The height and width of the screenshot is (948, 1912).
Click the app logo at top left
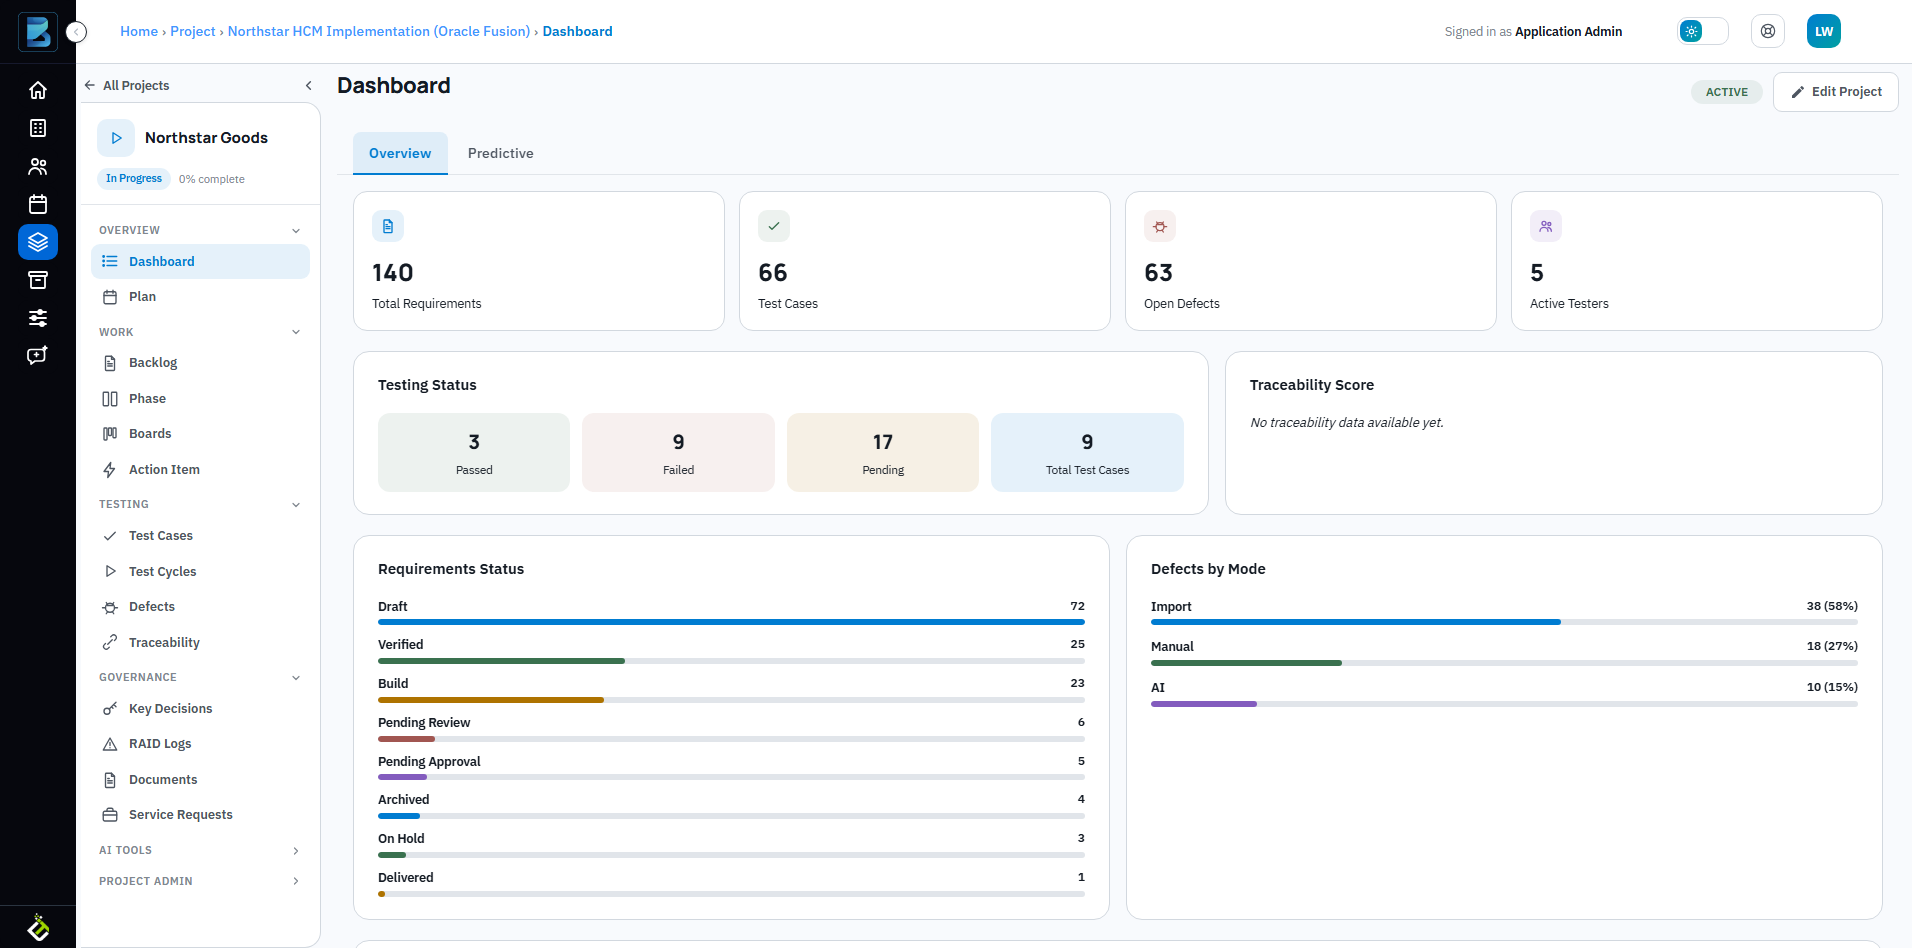click(x=38, y=32)
